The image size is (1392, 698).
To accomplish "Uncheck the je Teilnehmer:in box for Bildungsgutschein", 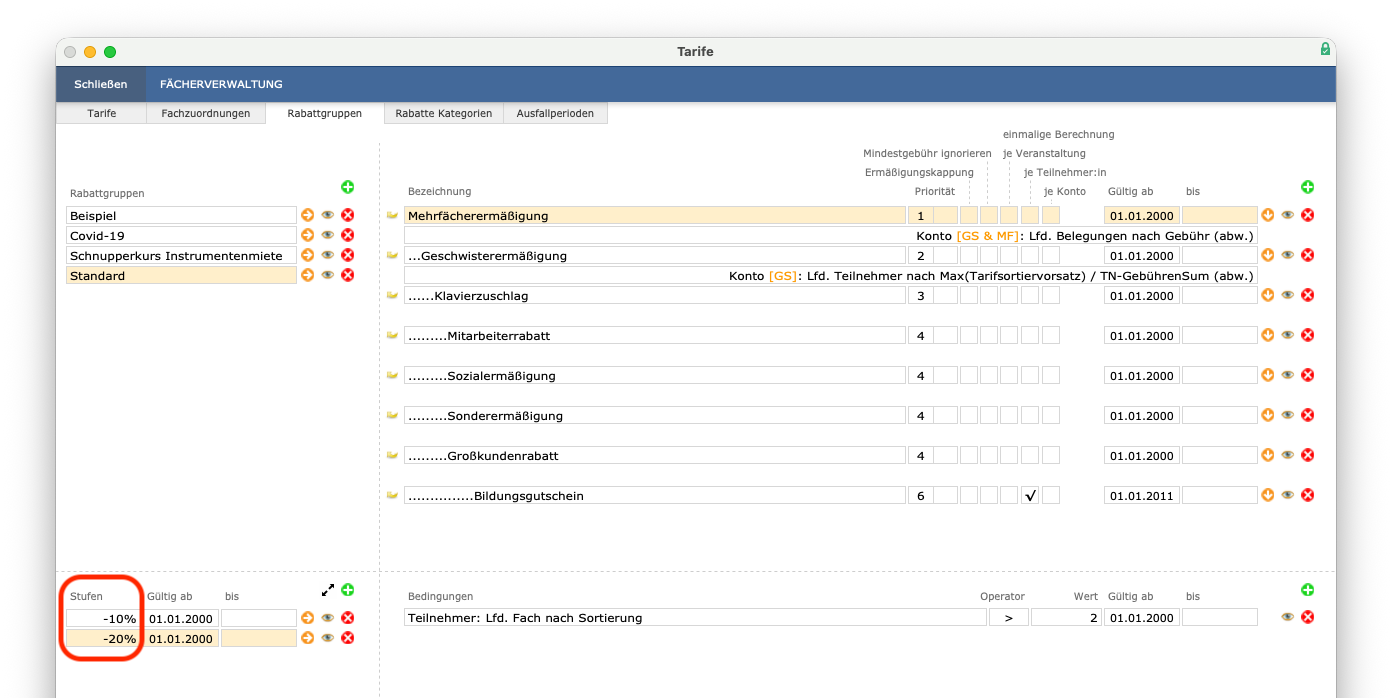I will click(x=1030, y=494).
